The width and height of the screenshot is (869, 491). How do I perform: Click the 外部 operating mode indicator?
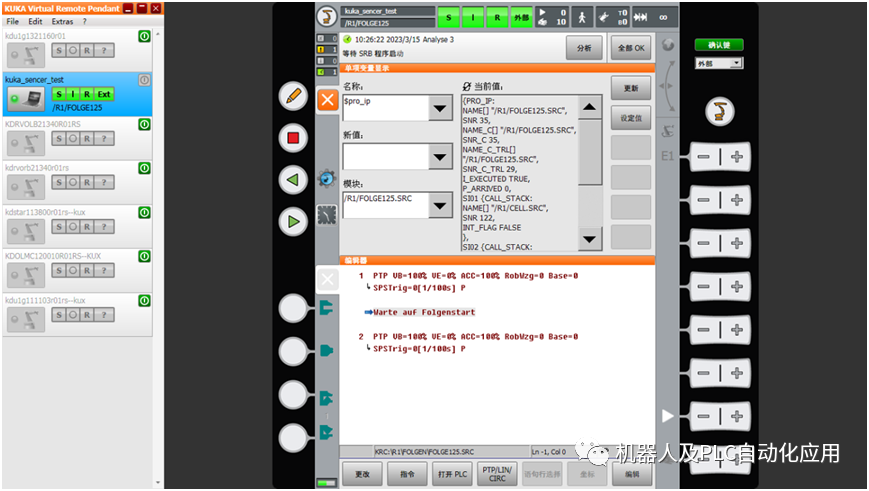coord(522,18)
